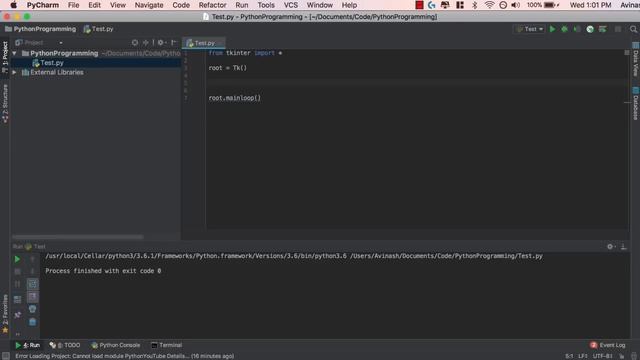Open the Tools menu

point(266,5)
